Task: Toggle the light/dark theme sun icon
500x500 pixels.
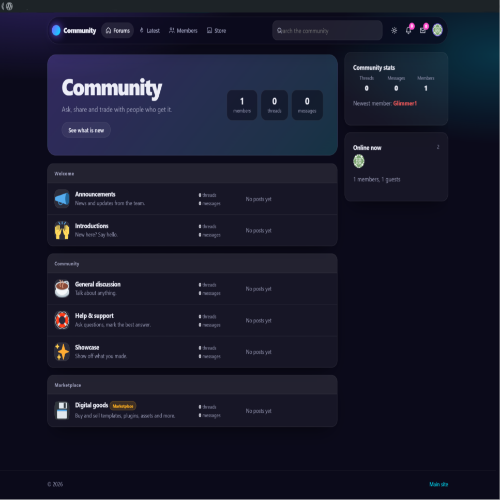Action: point(394,30)
